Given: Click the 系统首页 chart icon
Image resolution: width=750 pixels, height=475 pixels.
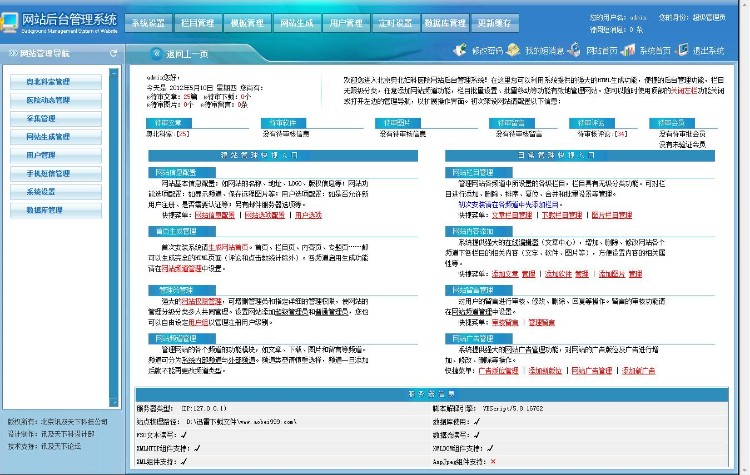Looking at the screenshot, I should point(628,50).
